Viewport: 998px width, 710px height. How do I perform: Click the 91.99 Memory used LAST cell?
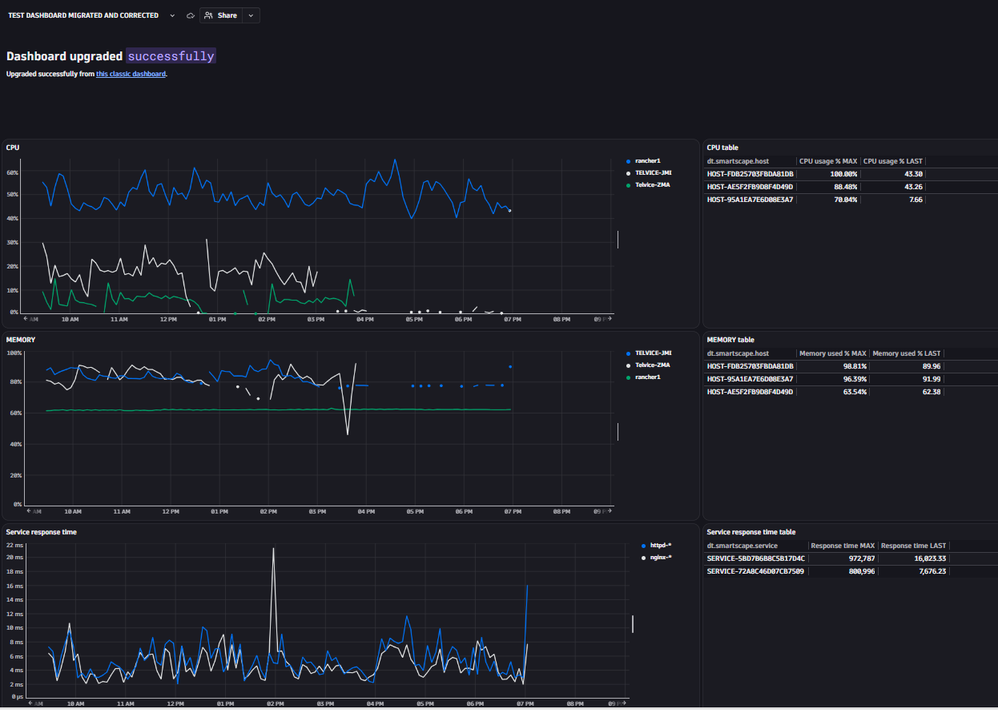(931, 379)
